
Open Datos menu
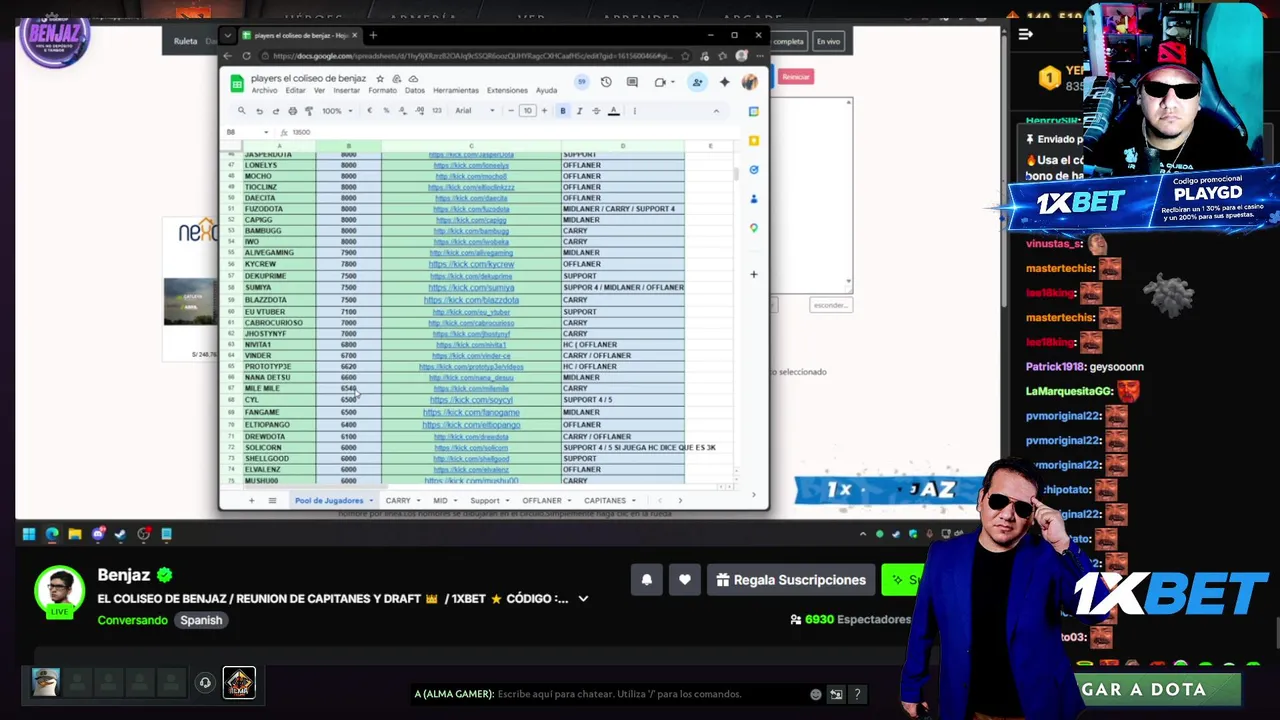415,91
